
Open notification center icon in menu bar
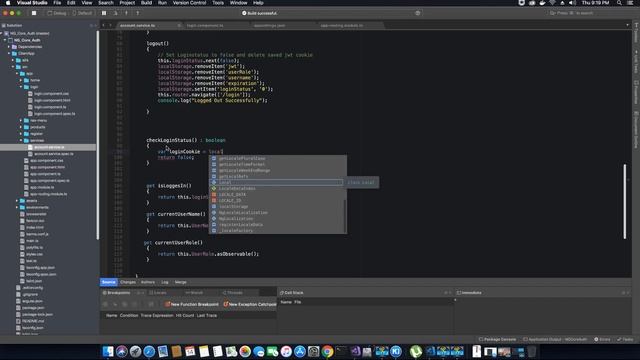630,3
